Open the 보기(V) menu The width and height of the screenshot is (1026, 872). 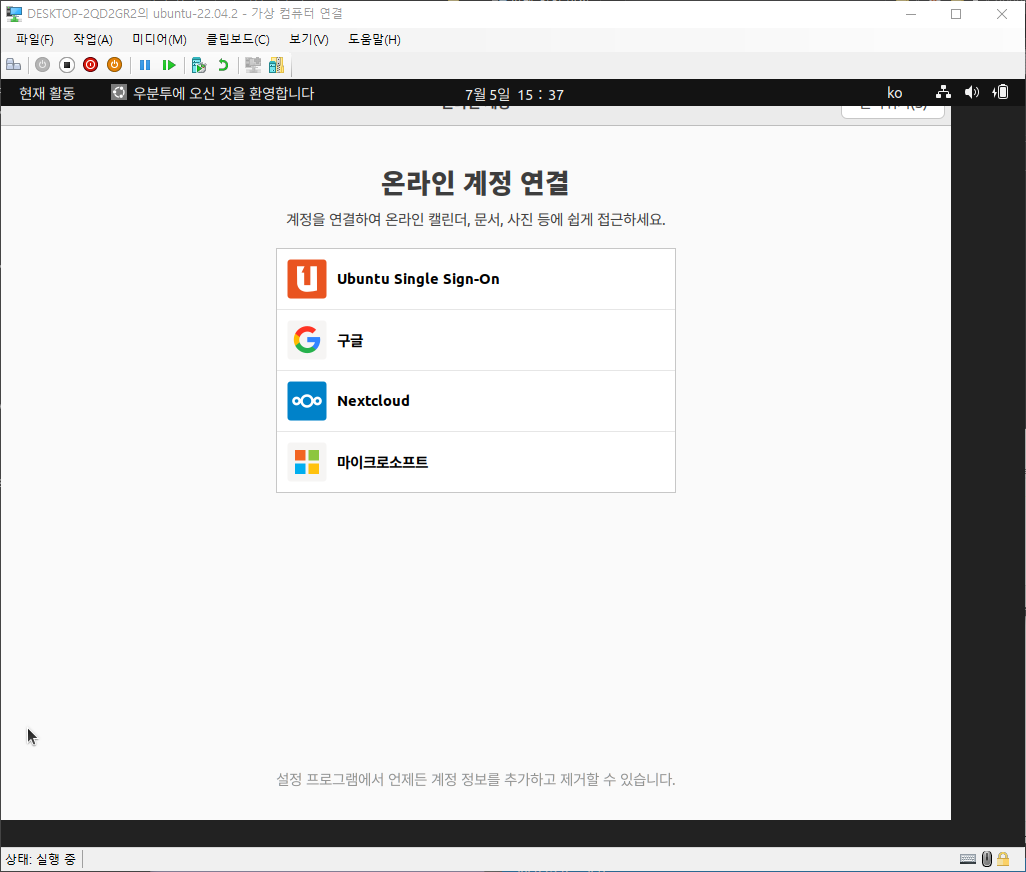pos(309,40)
